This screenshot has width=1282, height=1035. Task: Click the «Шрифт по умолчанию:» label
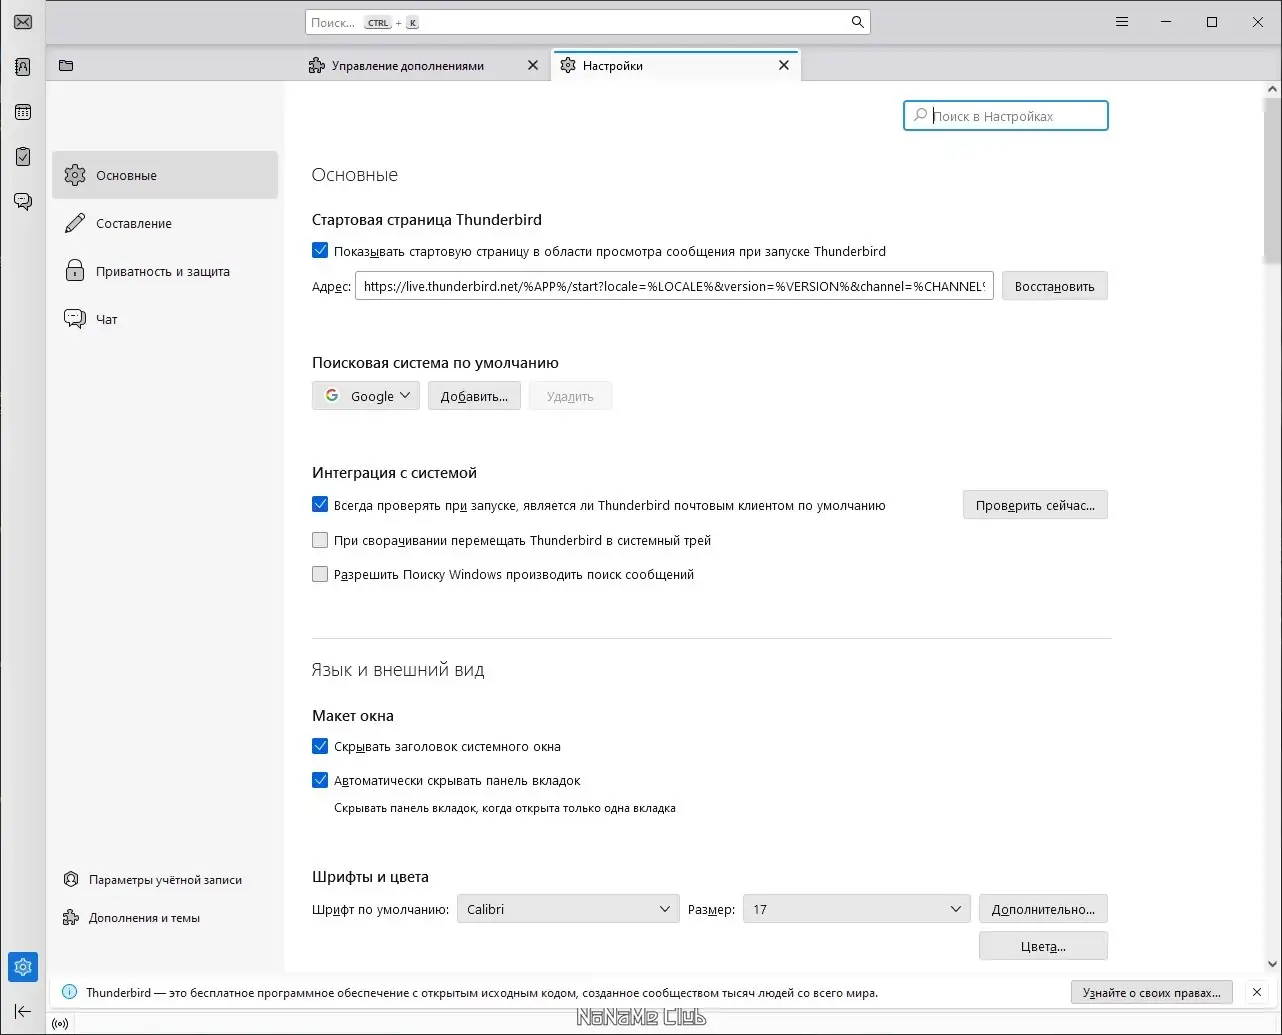click(381, 909)
